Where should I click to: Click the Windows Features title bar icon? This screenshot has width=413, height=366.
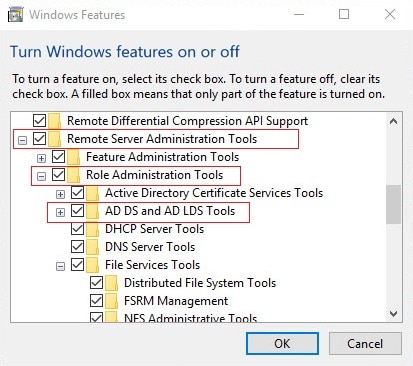16,15
